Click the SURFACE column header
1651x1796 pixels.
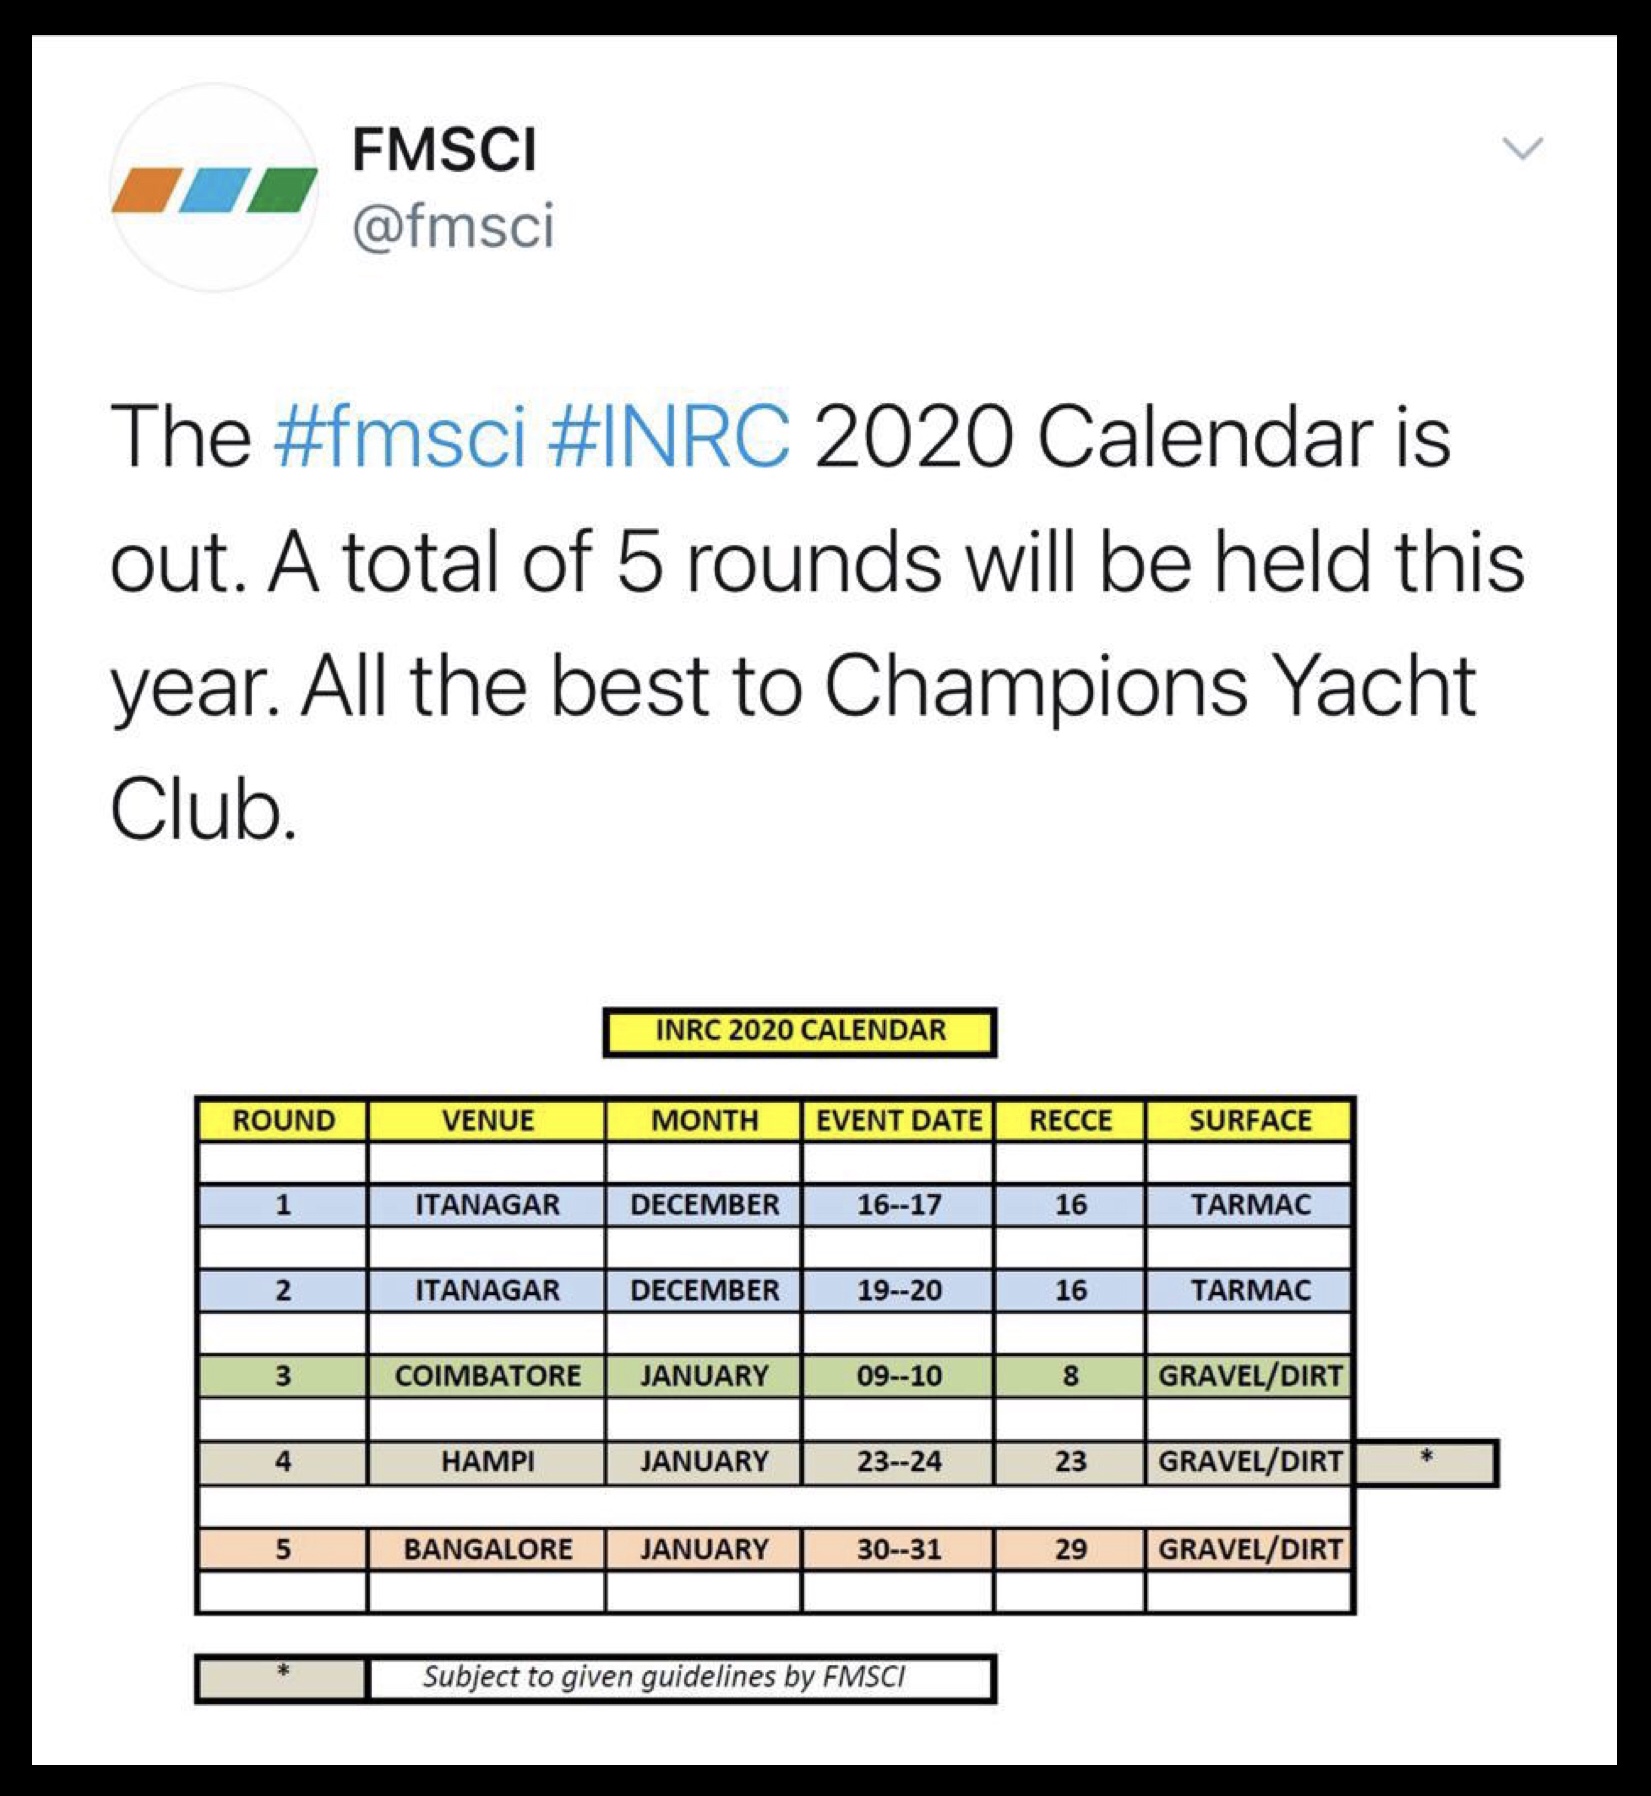click(1250, 1120)
